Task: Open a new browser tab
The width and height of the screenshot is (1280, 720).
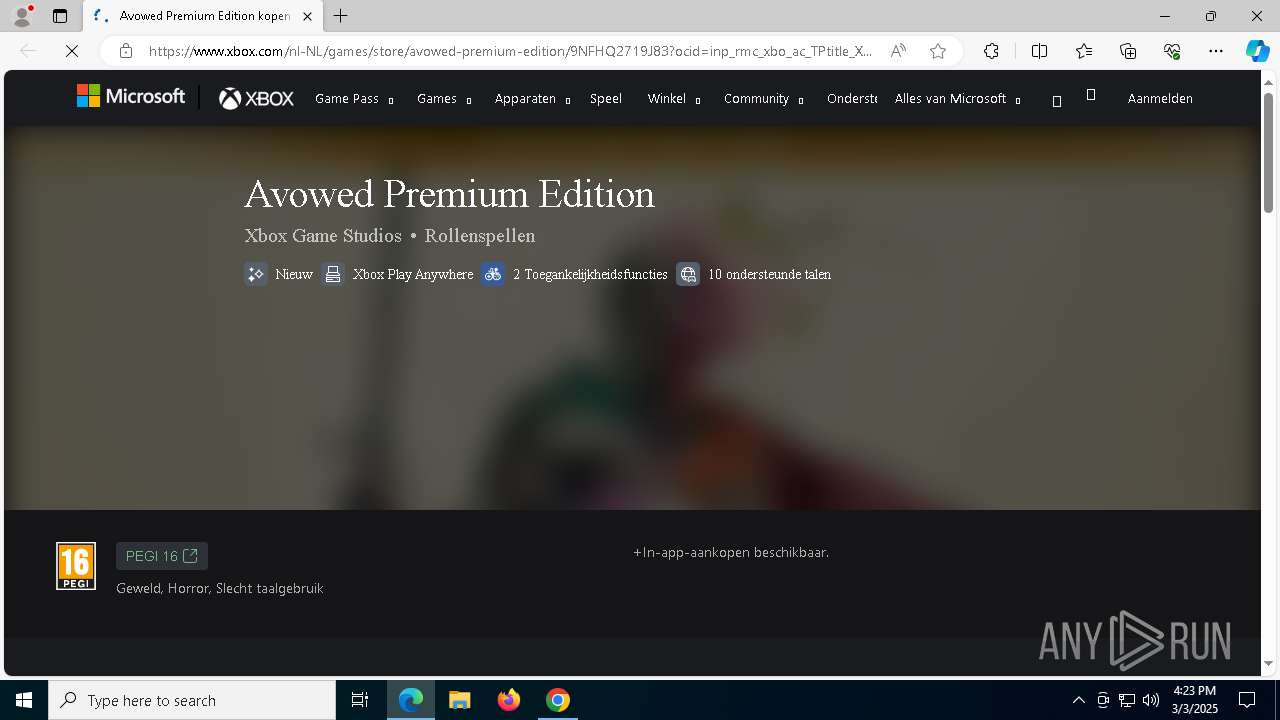Action: pyautogui.click(x=341, y=16)
